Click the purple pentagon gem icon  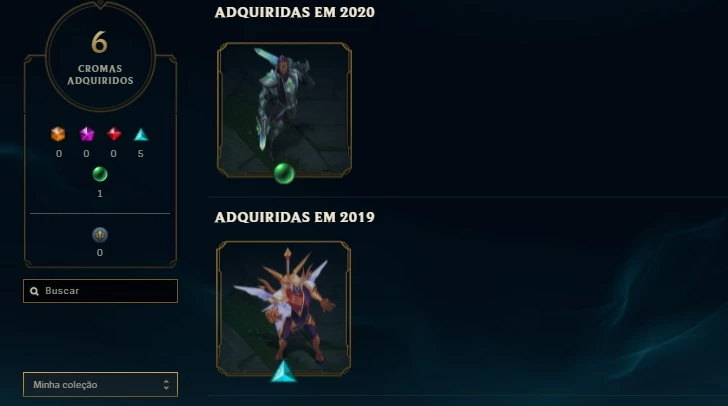point(87,134)
